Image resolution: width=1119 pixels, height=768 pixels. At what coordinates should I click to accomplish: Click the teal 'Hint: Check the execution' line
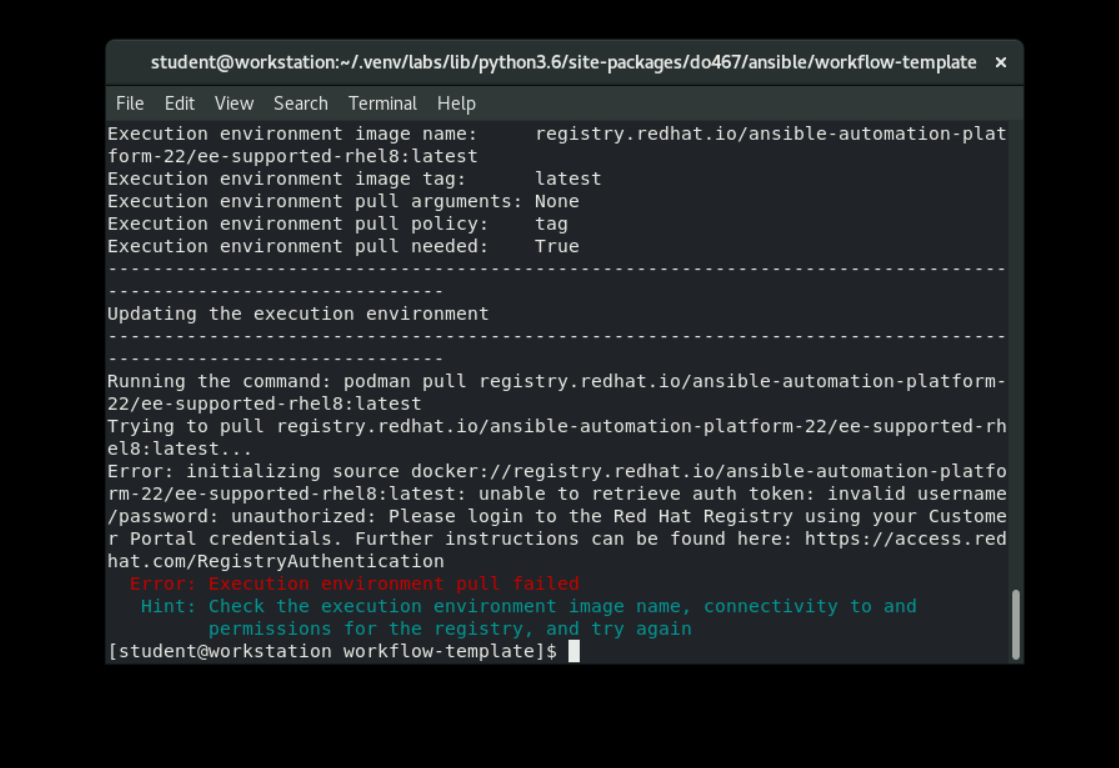(528, 606)
